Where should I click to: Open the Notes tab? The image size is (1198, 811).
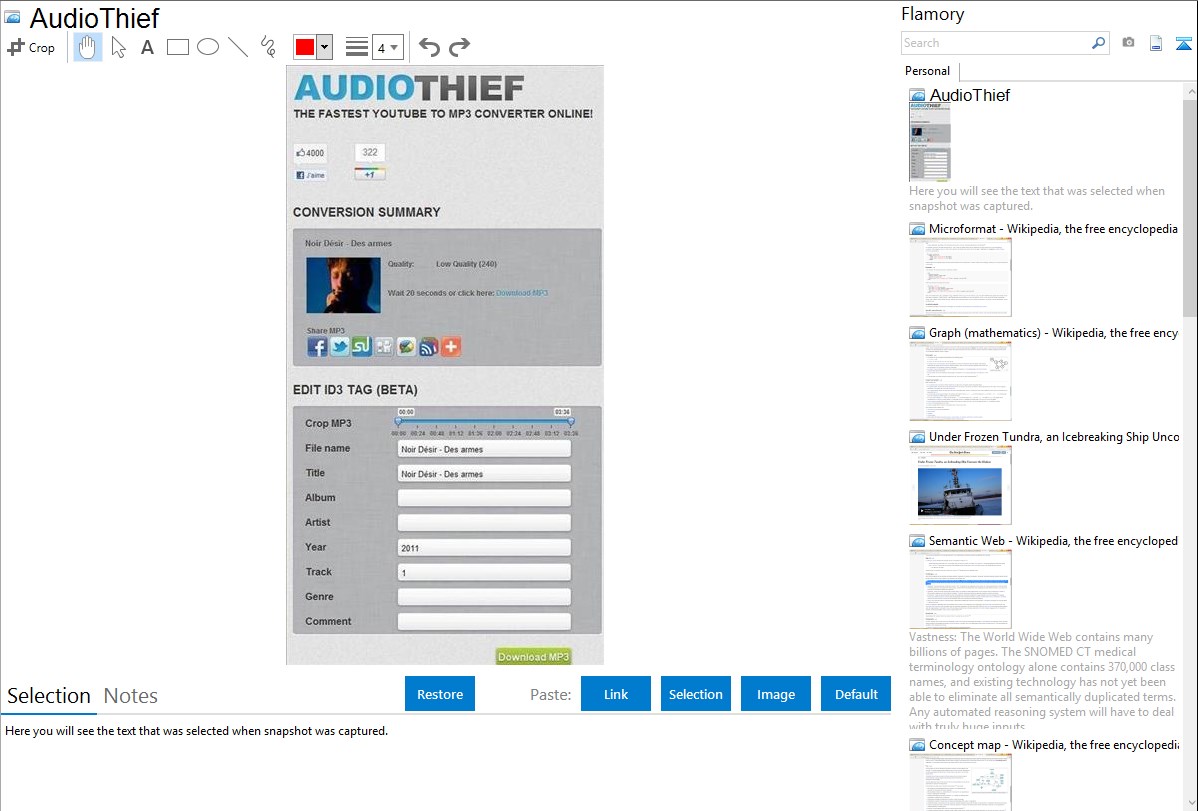point(131,696)
